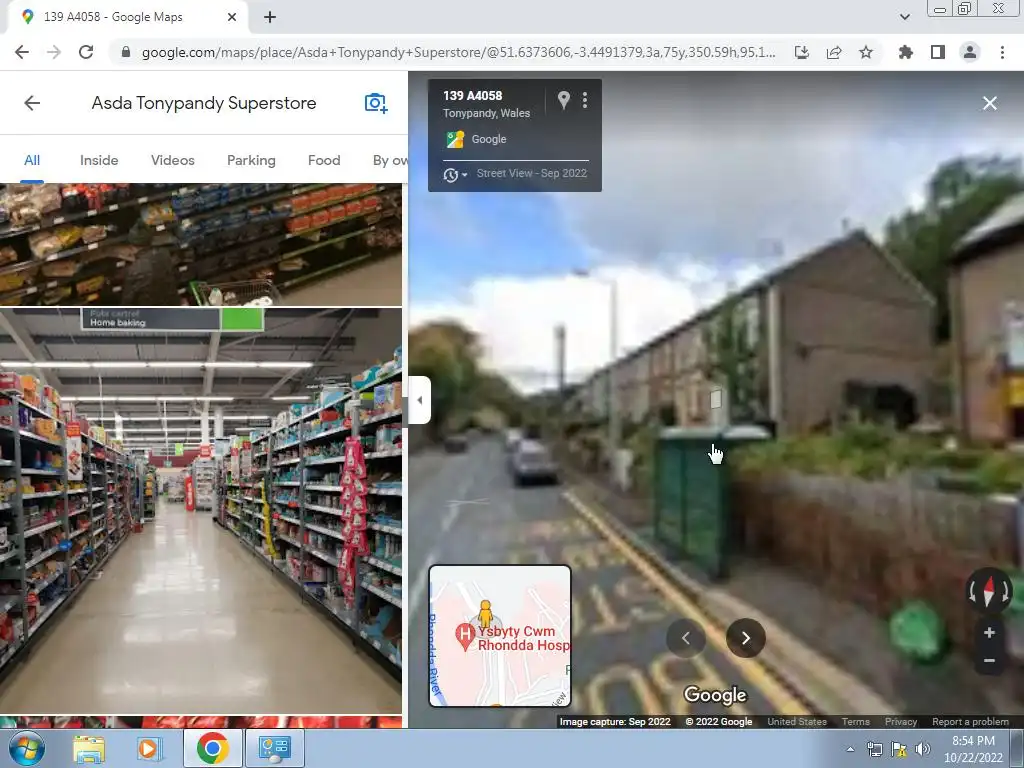Reload the Google Maps page

tap(86, 52)
